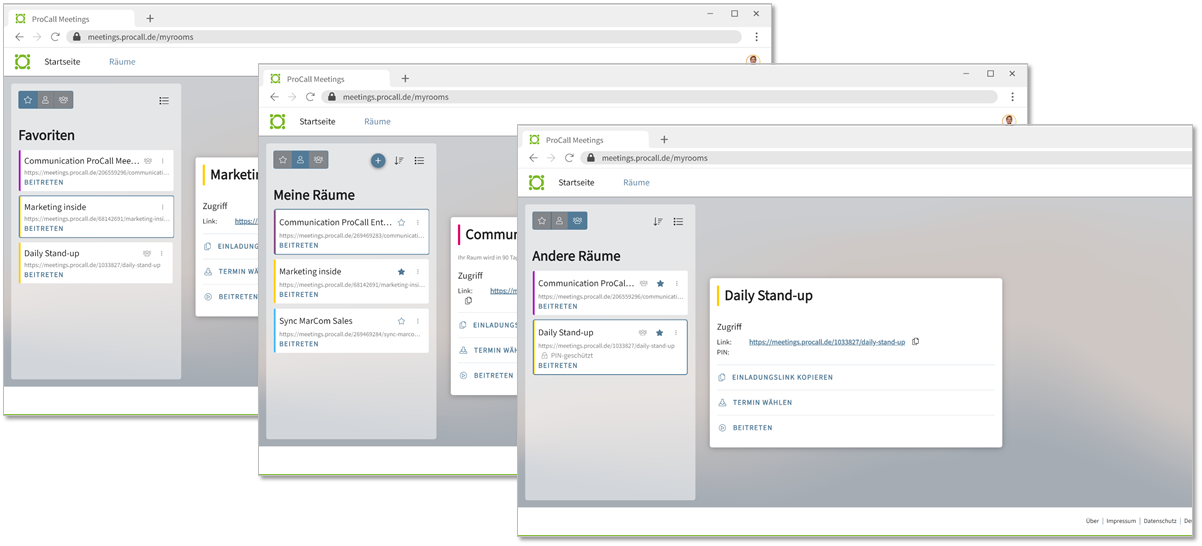Switch to list view in Favoriten panel
Screen dimensions: 1202x546
(x=164, y=100)
